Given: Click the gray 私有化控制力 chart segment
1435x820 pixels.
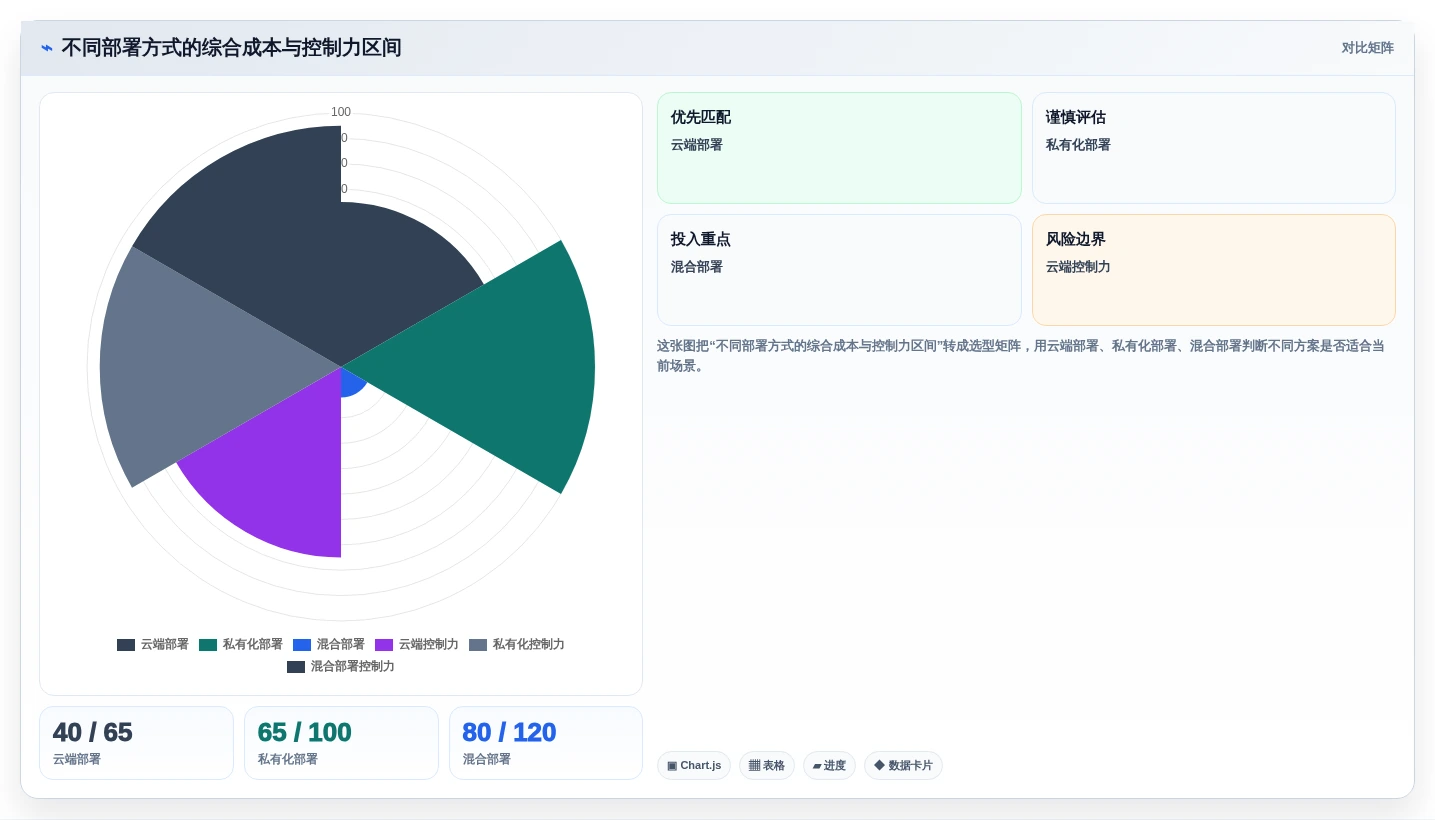Looking at the screenshot, I should 200,365.
